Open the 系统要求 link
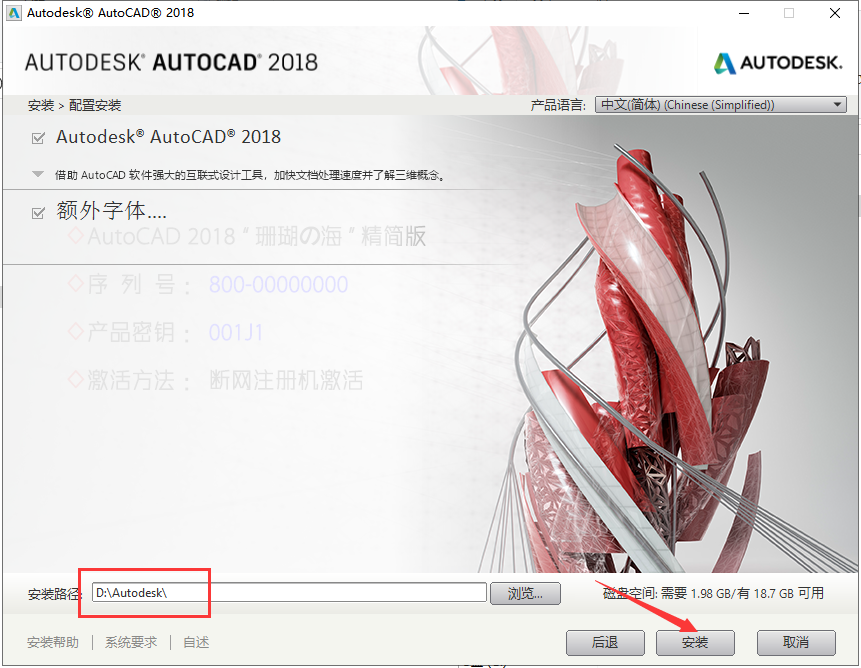This screenshot has width=861, height=668. point(131,642)
